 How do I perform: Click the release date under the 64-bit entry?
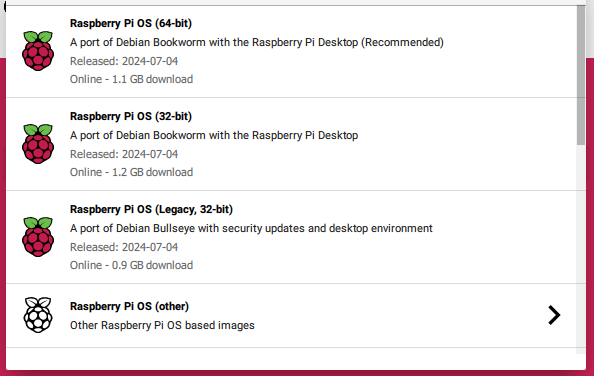[x=124, y=61]
